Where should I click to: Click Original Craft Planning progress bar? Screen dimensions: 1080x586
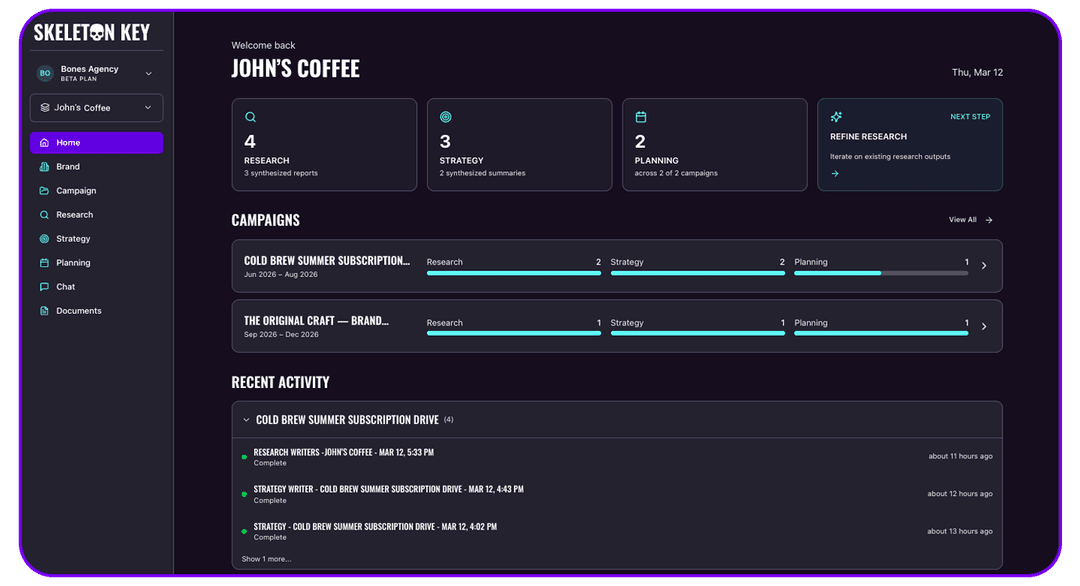pyautogui.click(x=881, y=333)
